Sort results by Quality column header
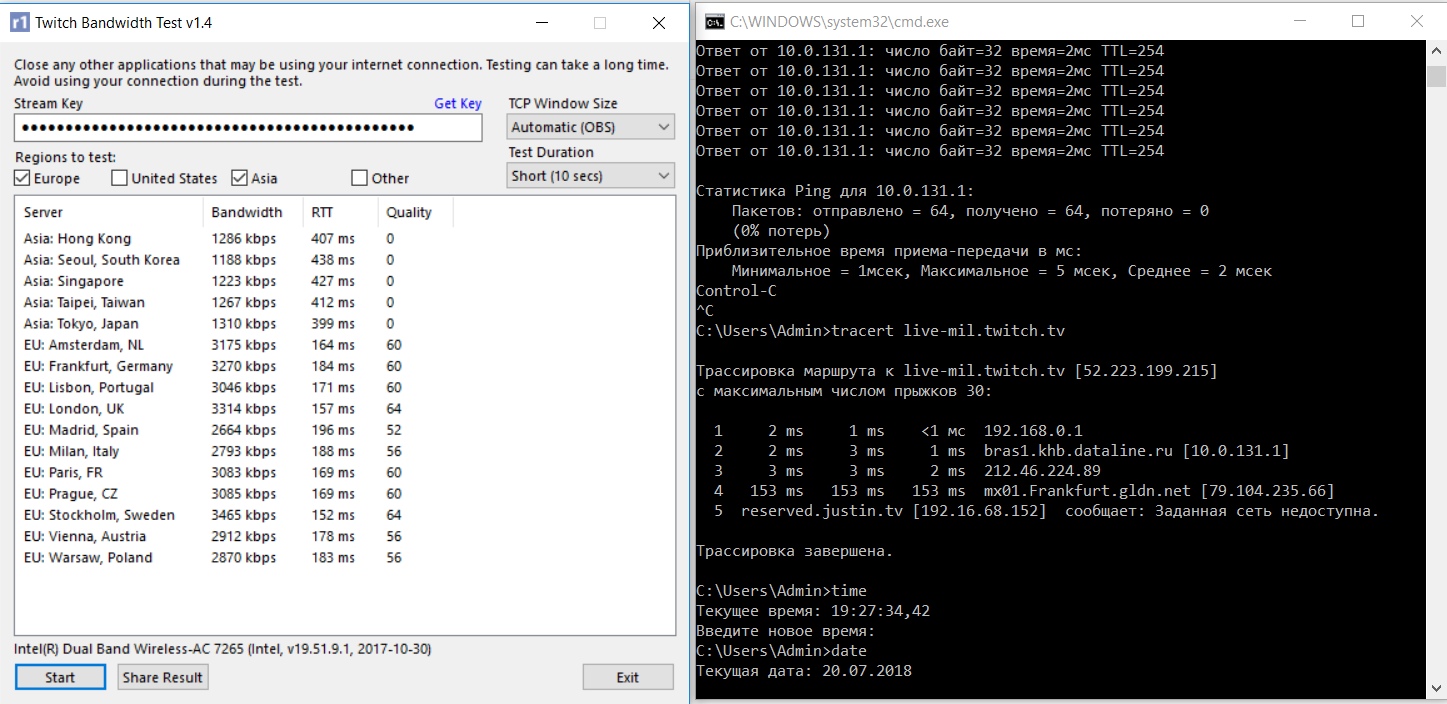 409,212
